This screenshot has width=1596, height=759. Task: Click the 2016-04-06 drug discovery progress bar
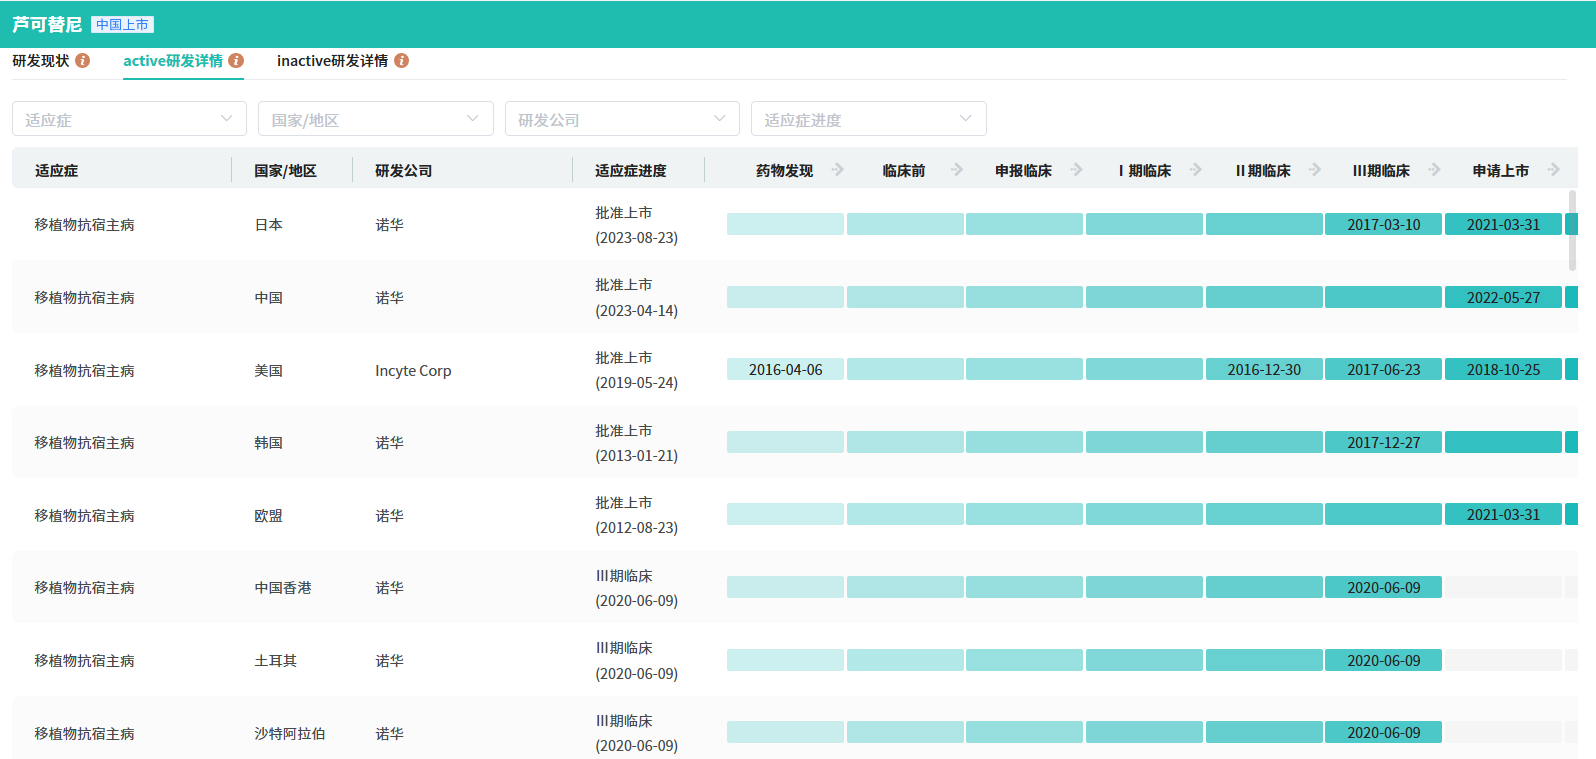coord(785,370)
